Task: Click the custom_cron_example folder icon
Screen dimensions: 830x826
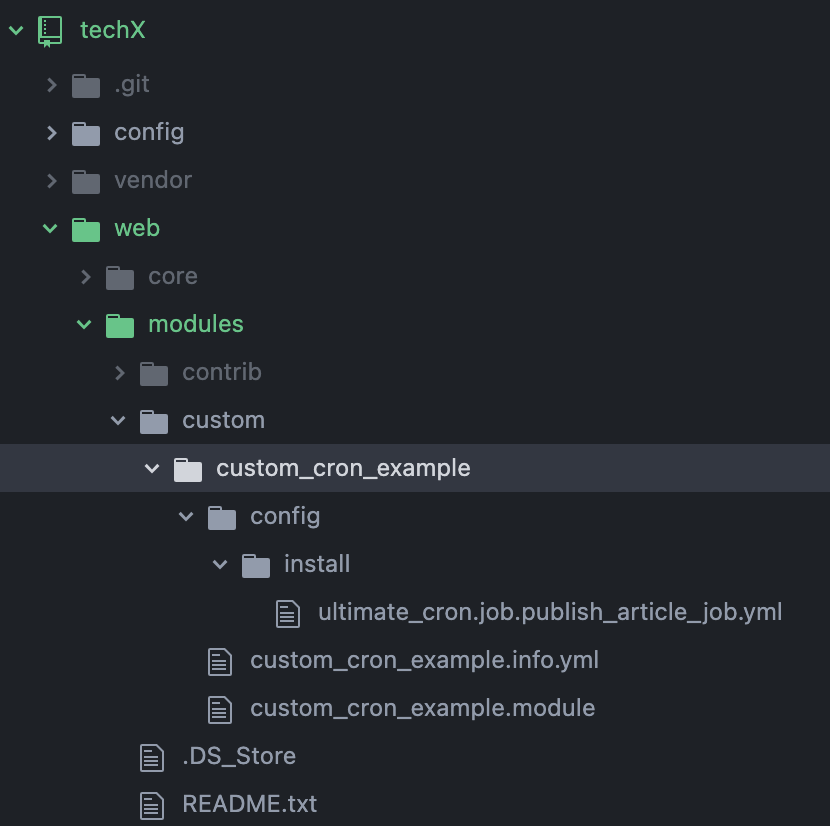Action: [188, 470]
